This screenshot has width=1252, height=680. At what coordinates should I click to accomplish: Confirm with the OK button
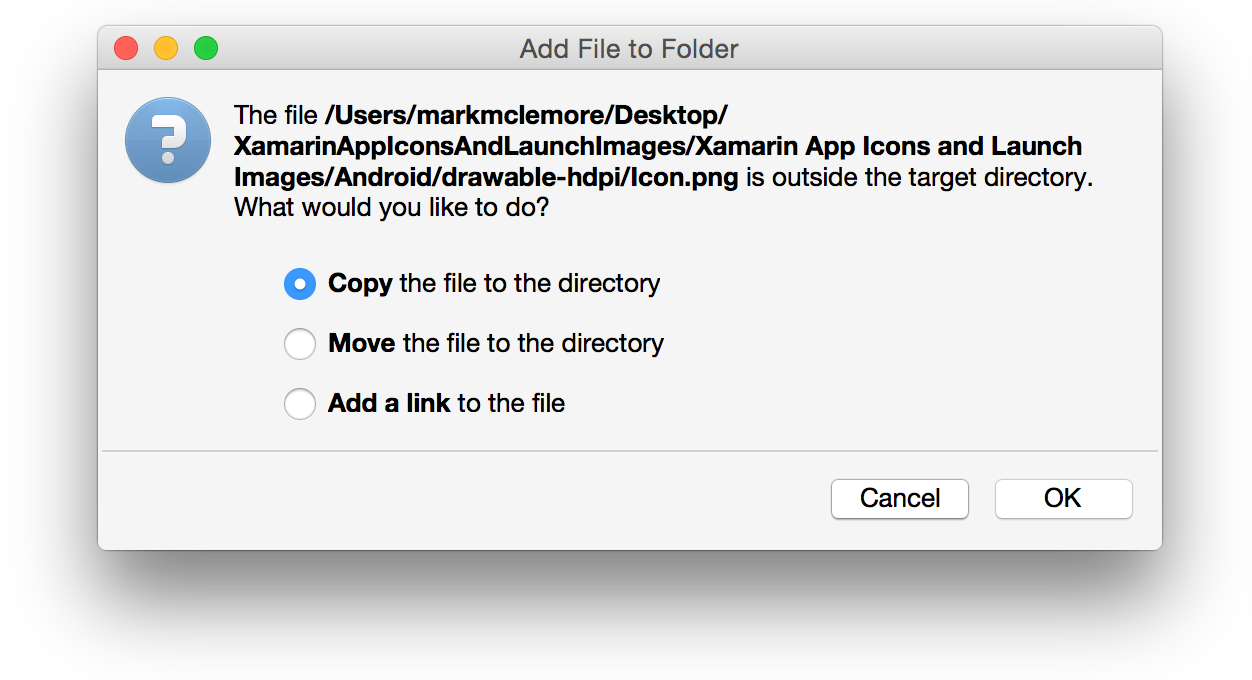click(1063, 499)
